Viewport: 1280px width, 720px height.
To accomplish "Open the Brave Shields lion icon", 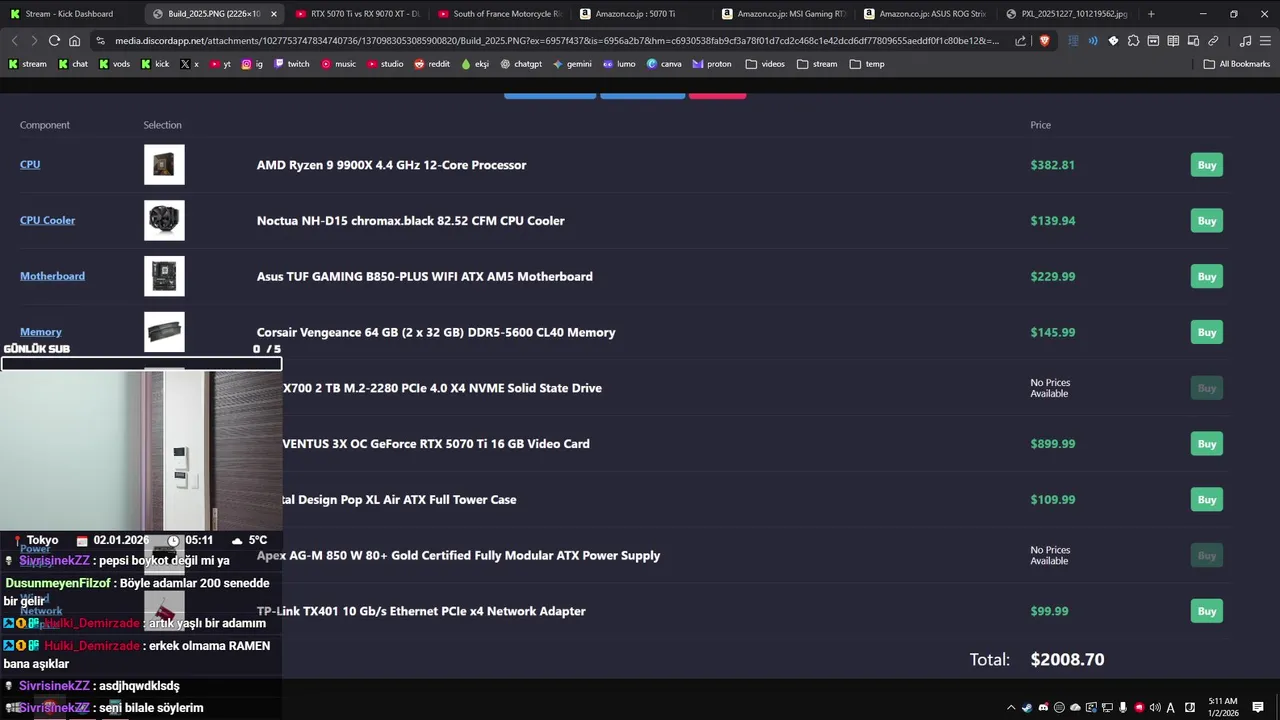I will coord(1044,41).
